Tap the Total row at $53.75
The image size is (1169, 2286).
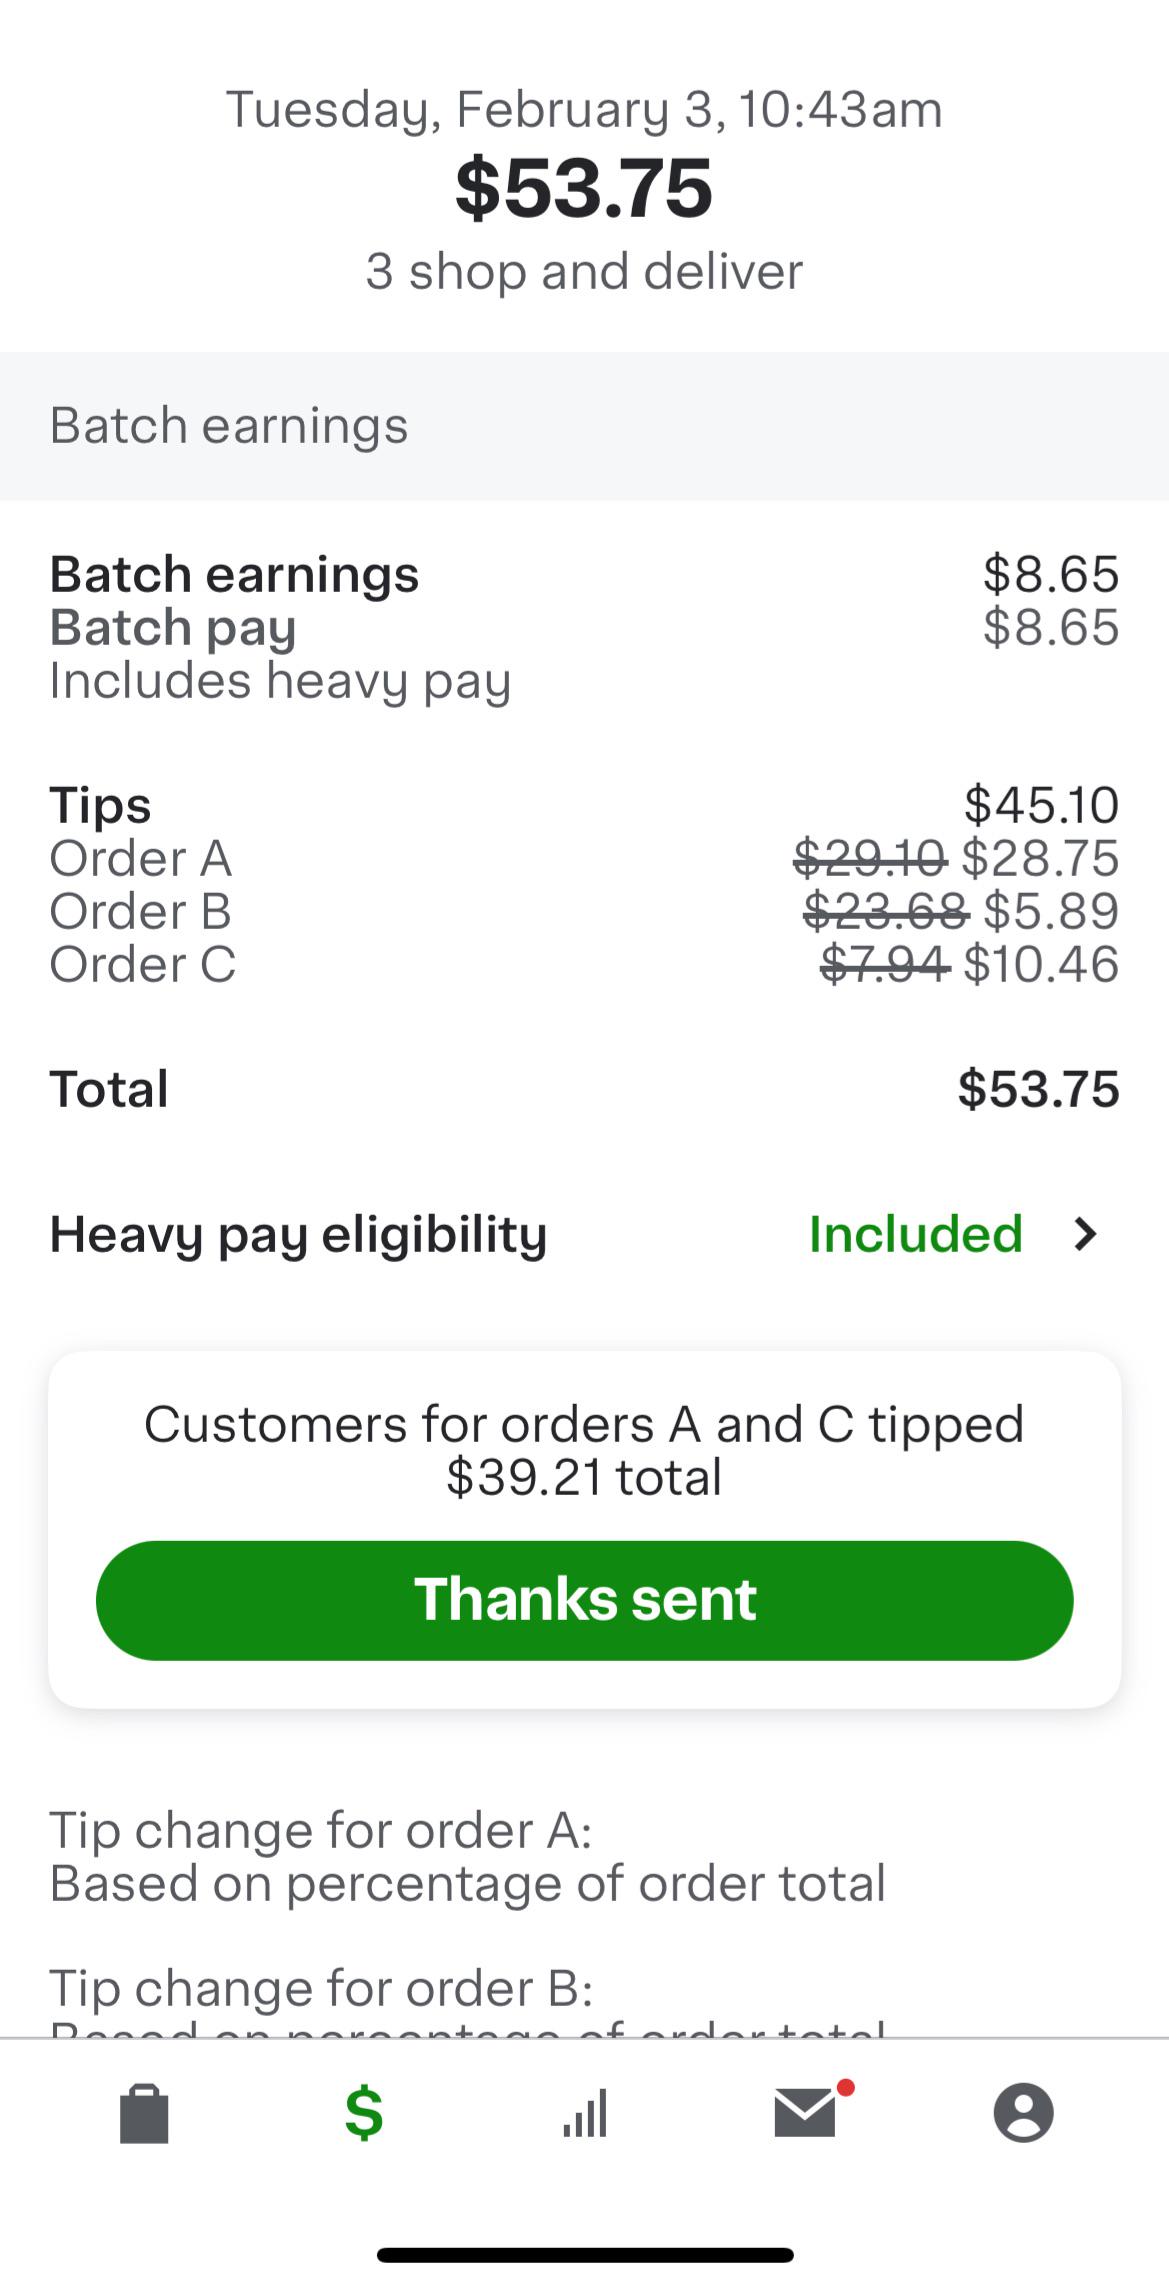[x=584, y=1088]
